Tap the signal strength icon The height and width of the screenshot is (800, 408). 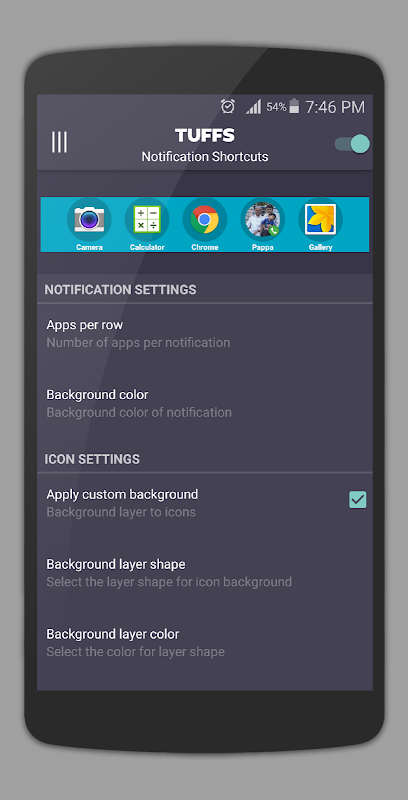coord(253,107)
